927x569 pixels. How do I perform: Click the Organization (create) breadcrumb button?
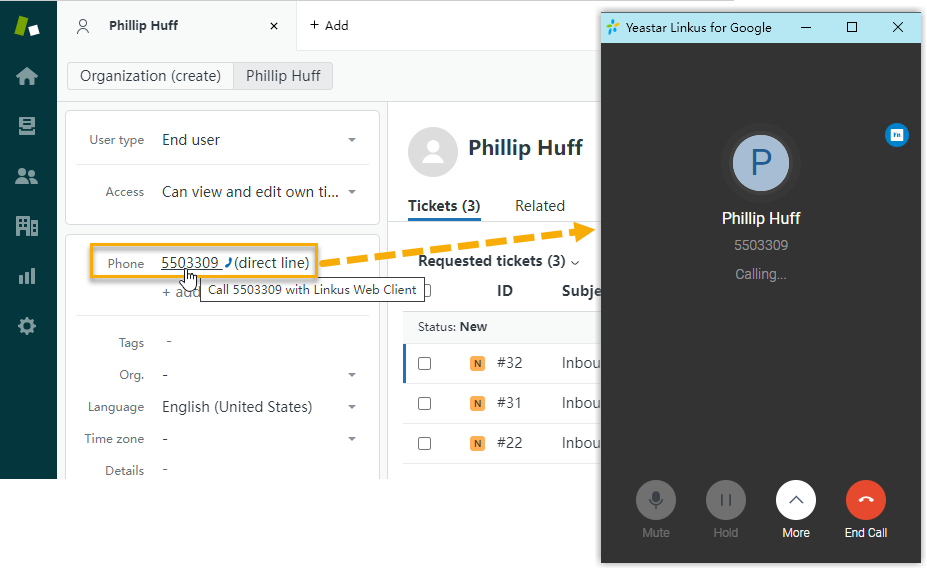[150, 76]
